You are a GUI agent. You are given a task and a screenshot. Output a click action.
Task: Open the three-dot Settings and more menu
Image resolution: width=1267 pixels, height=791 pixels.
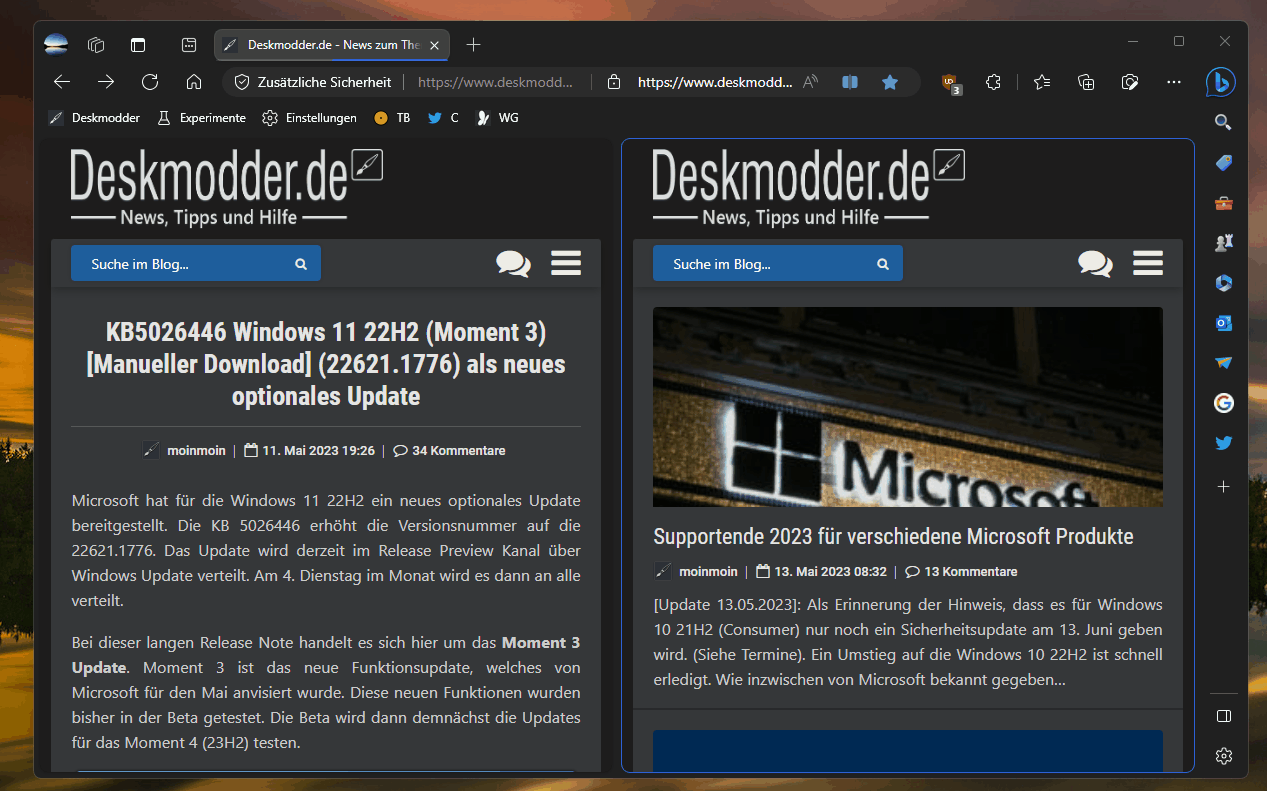pyautogui.click(x=1174, y=82)
